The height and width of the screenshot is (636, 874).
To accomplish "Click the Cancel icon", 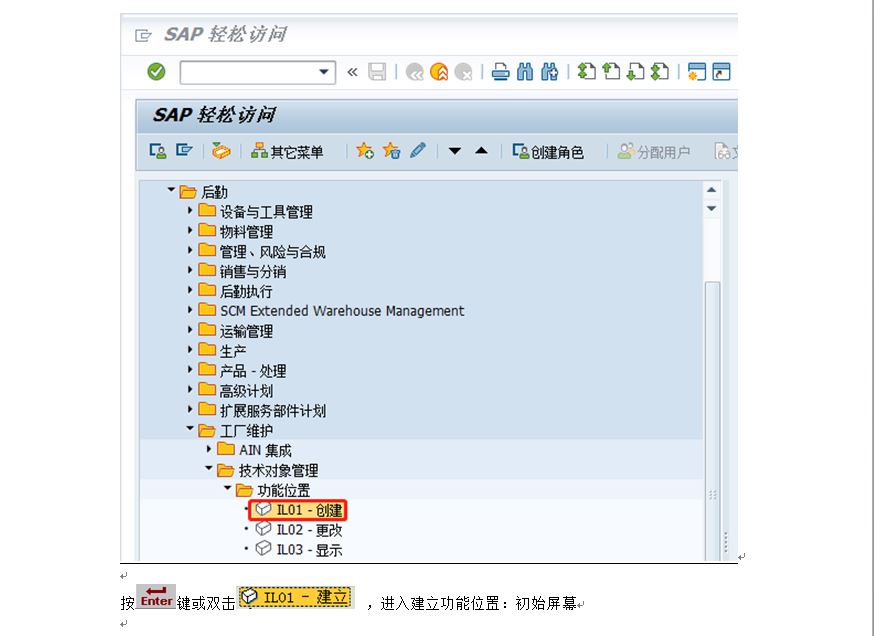I will pyautogui.click(x=464, y=72).
